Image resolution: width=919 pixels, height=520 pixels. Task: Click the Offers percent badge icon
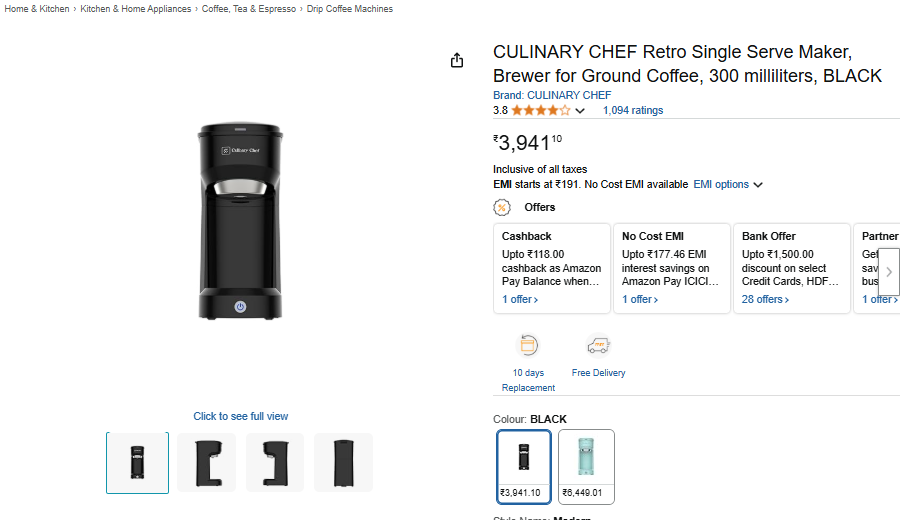click(502, 207)
